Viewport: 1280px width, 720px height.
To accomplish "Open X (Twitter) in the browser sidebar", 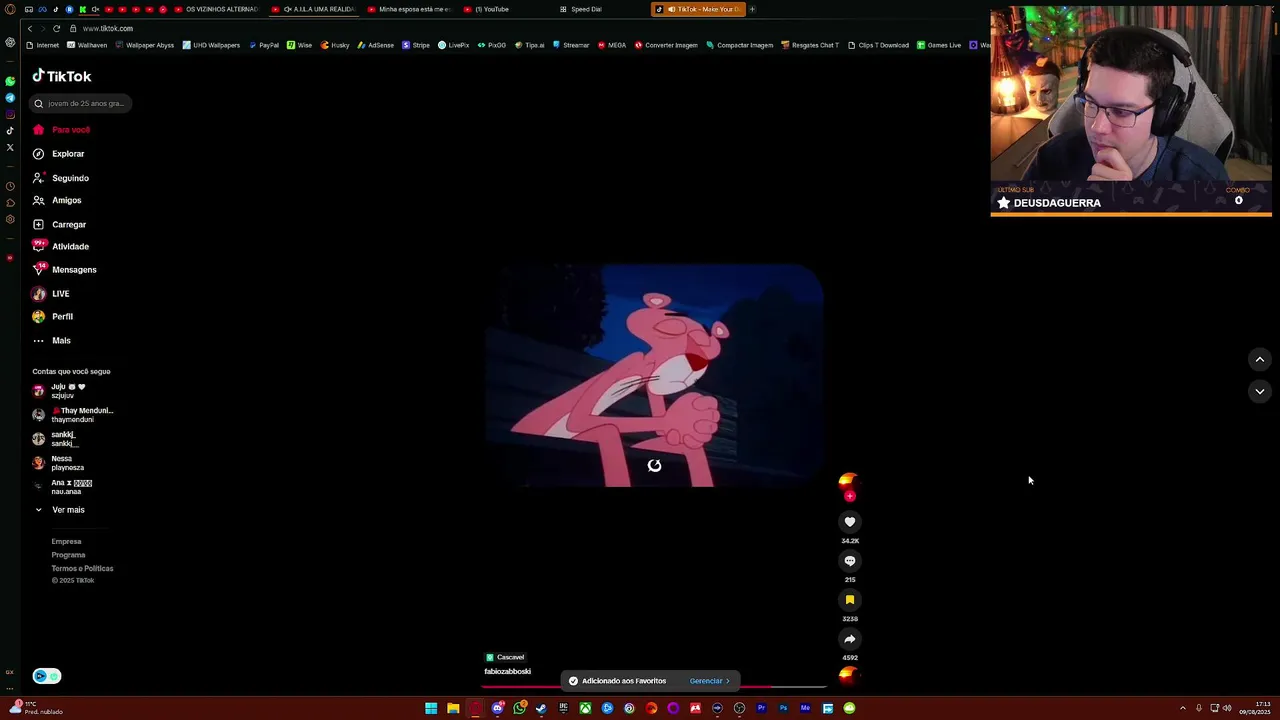I will coord(10,147).
